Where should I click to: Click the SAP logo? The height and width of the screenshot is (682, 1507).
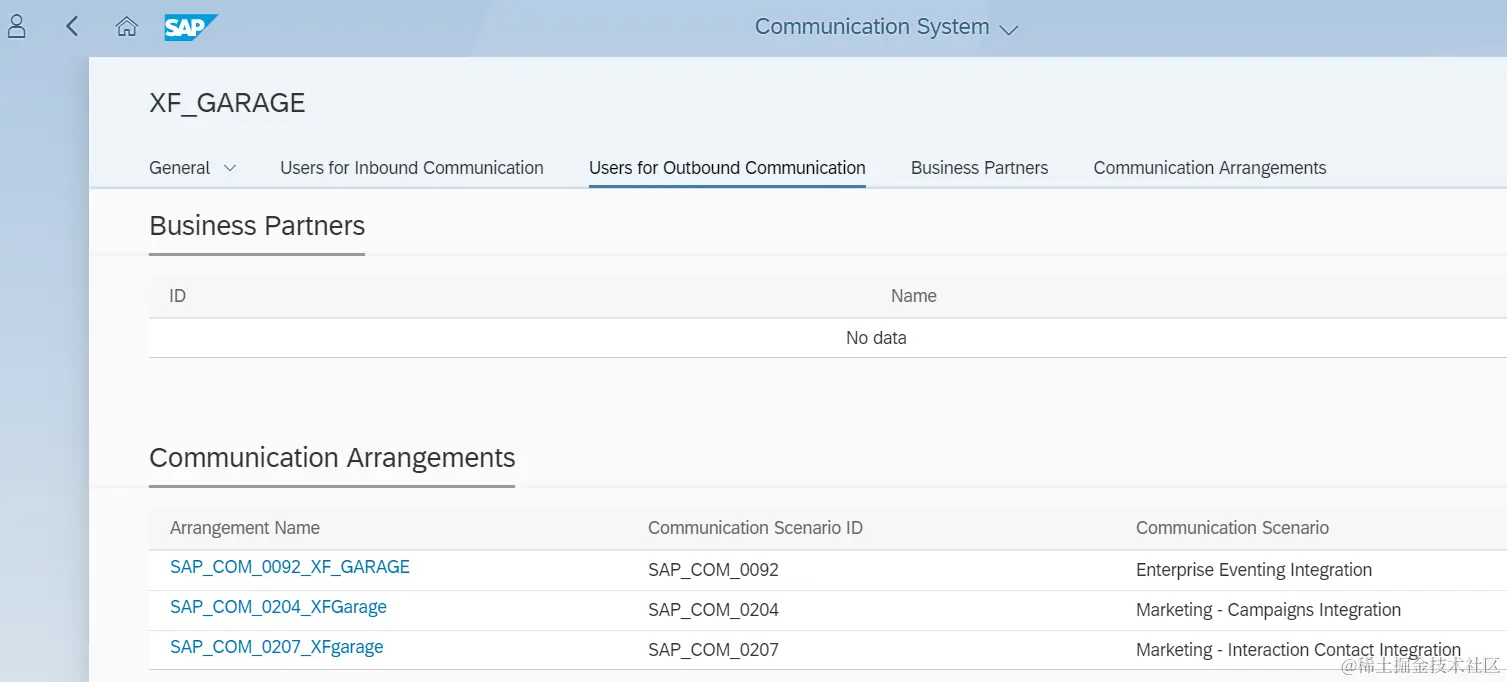190,27
